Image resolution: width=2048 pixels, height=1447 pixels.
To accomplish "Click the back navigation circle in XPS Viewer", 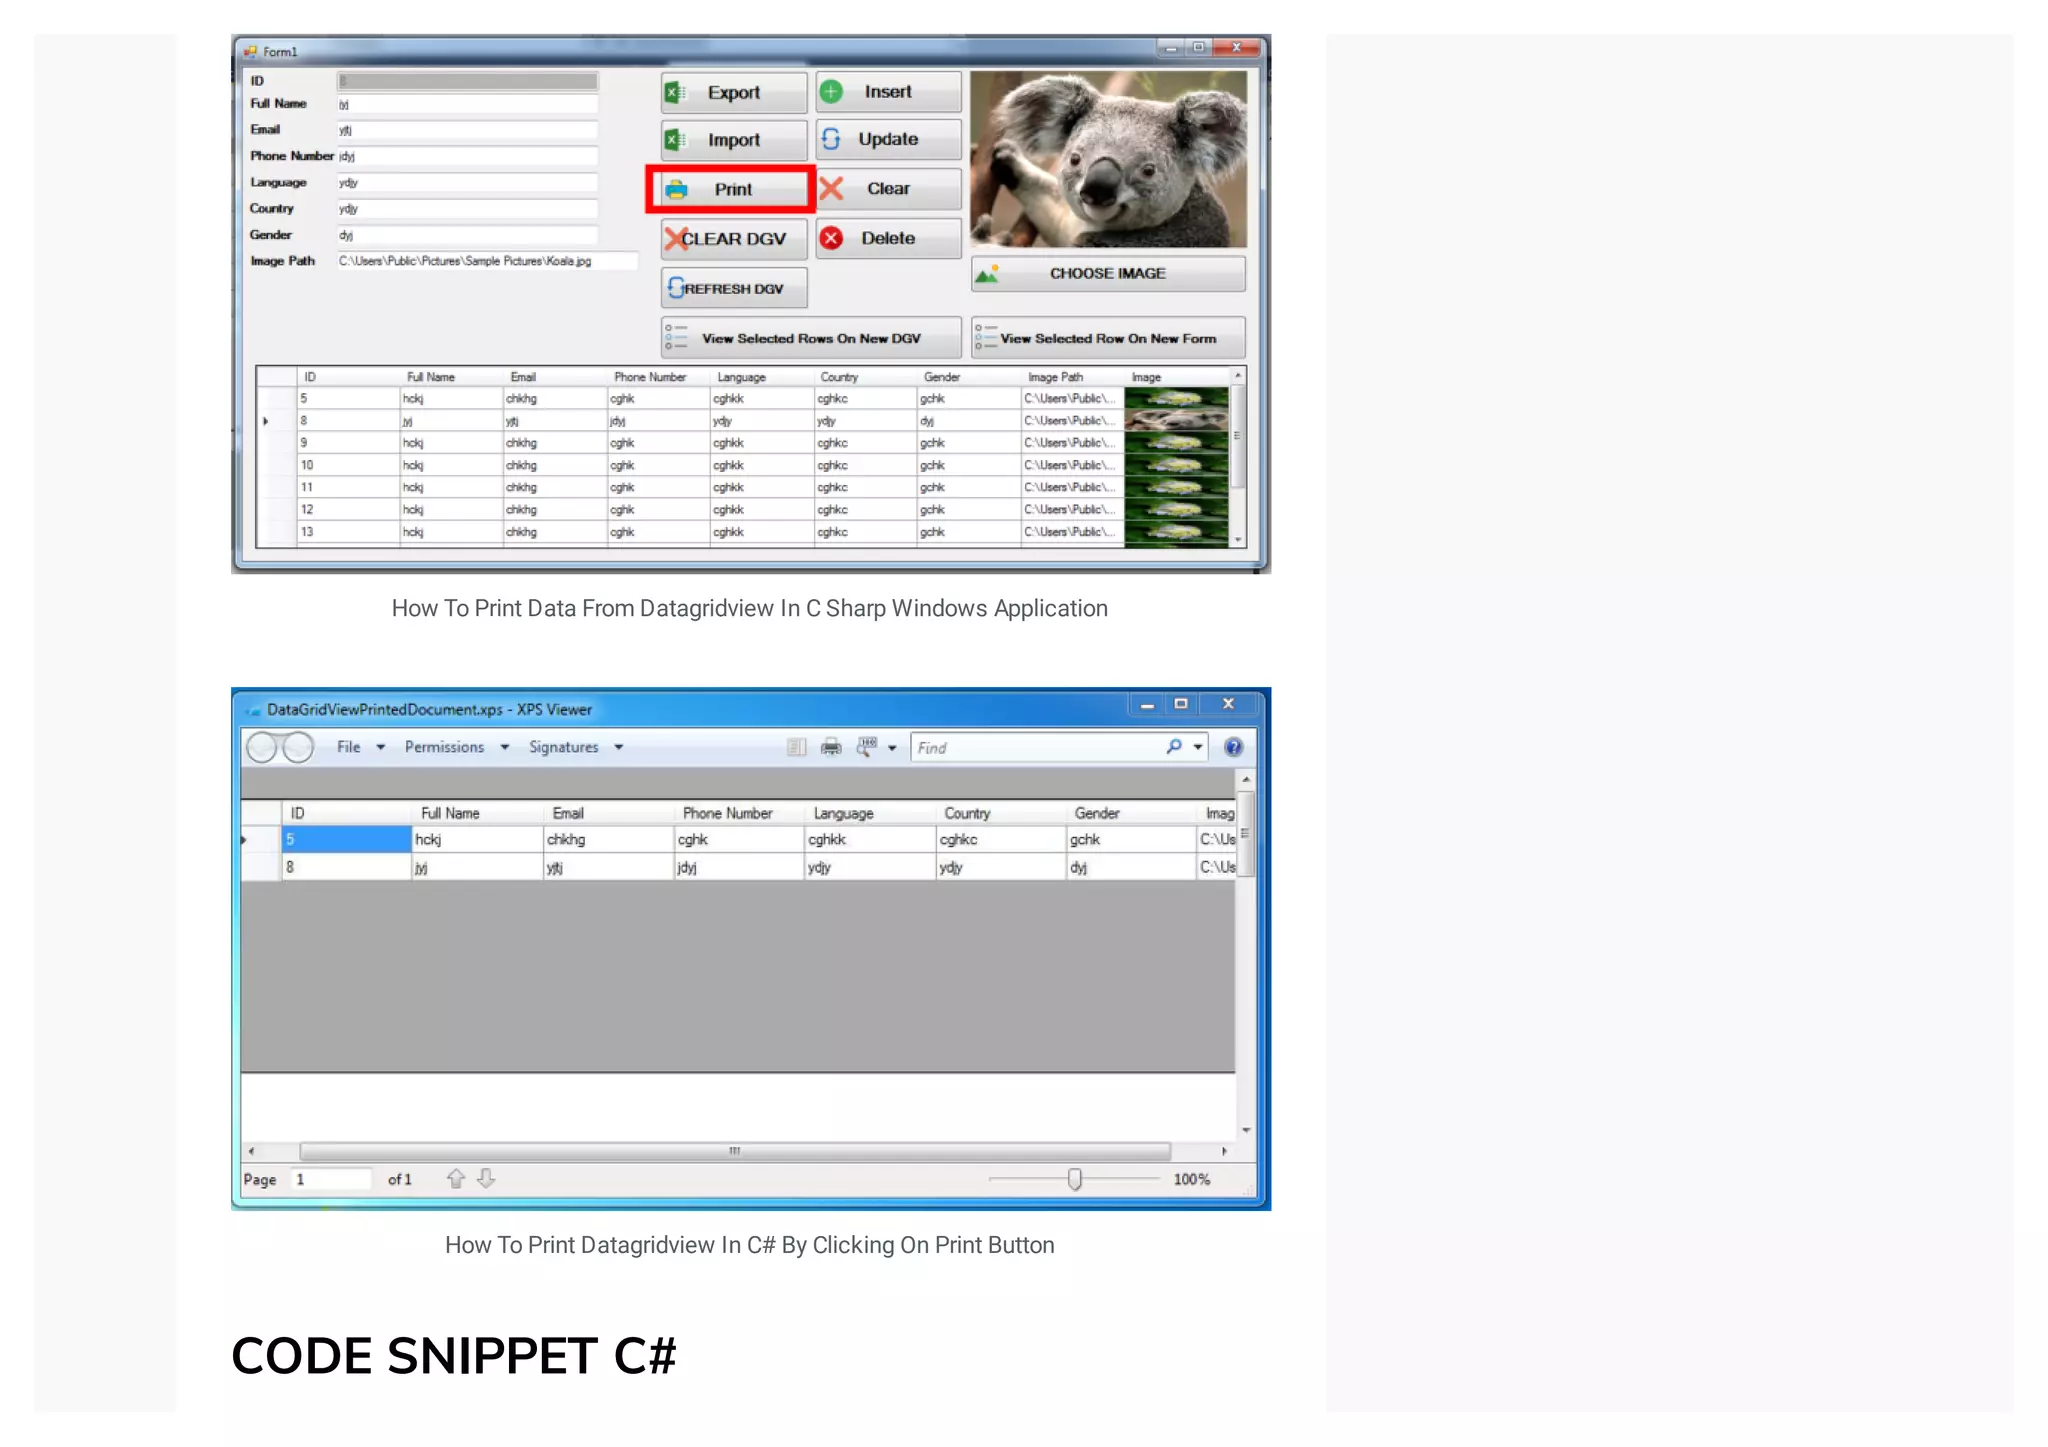I will [x=262, y=748].
